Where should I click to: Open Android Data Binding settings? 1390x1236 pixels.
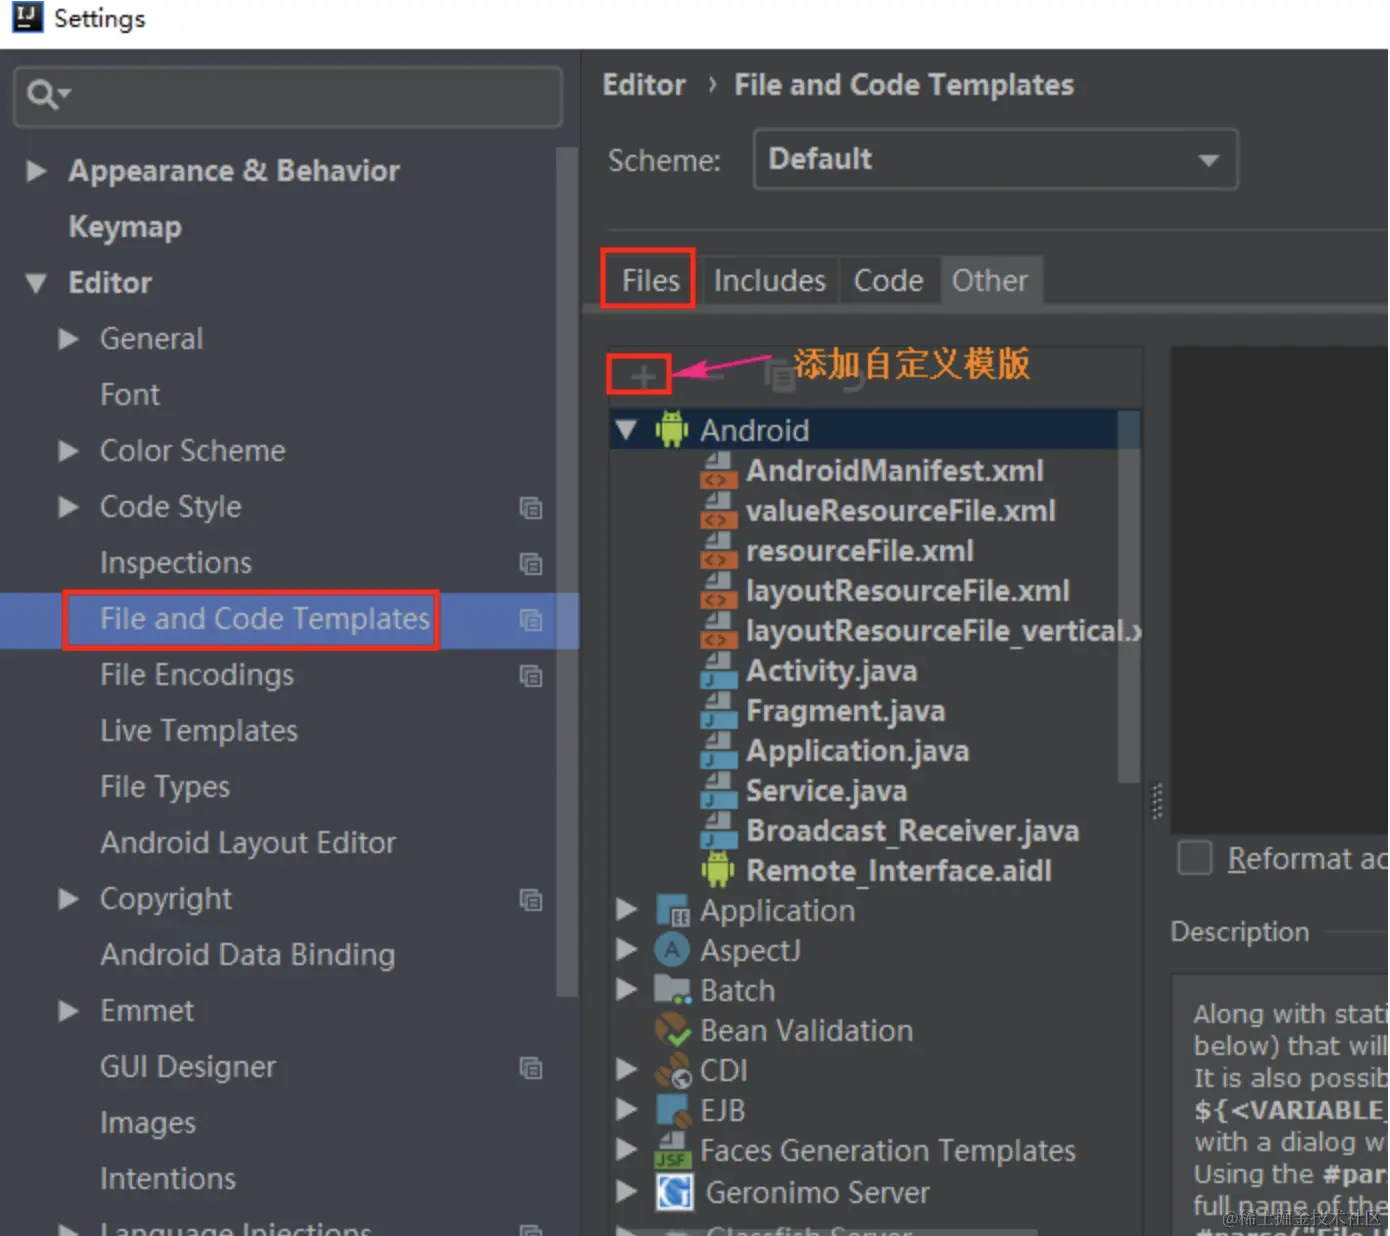click(248, 955)
